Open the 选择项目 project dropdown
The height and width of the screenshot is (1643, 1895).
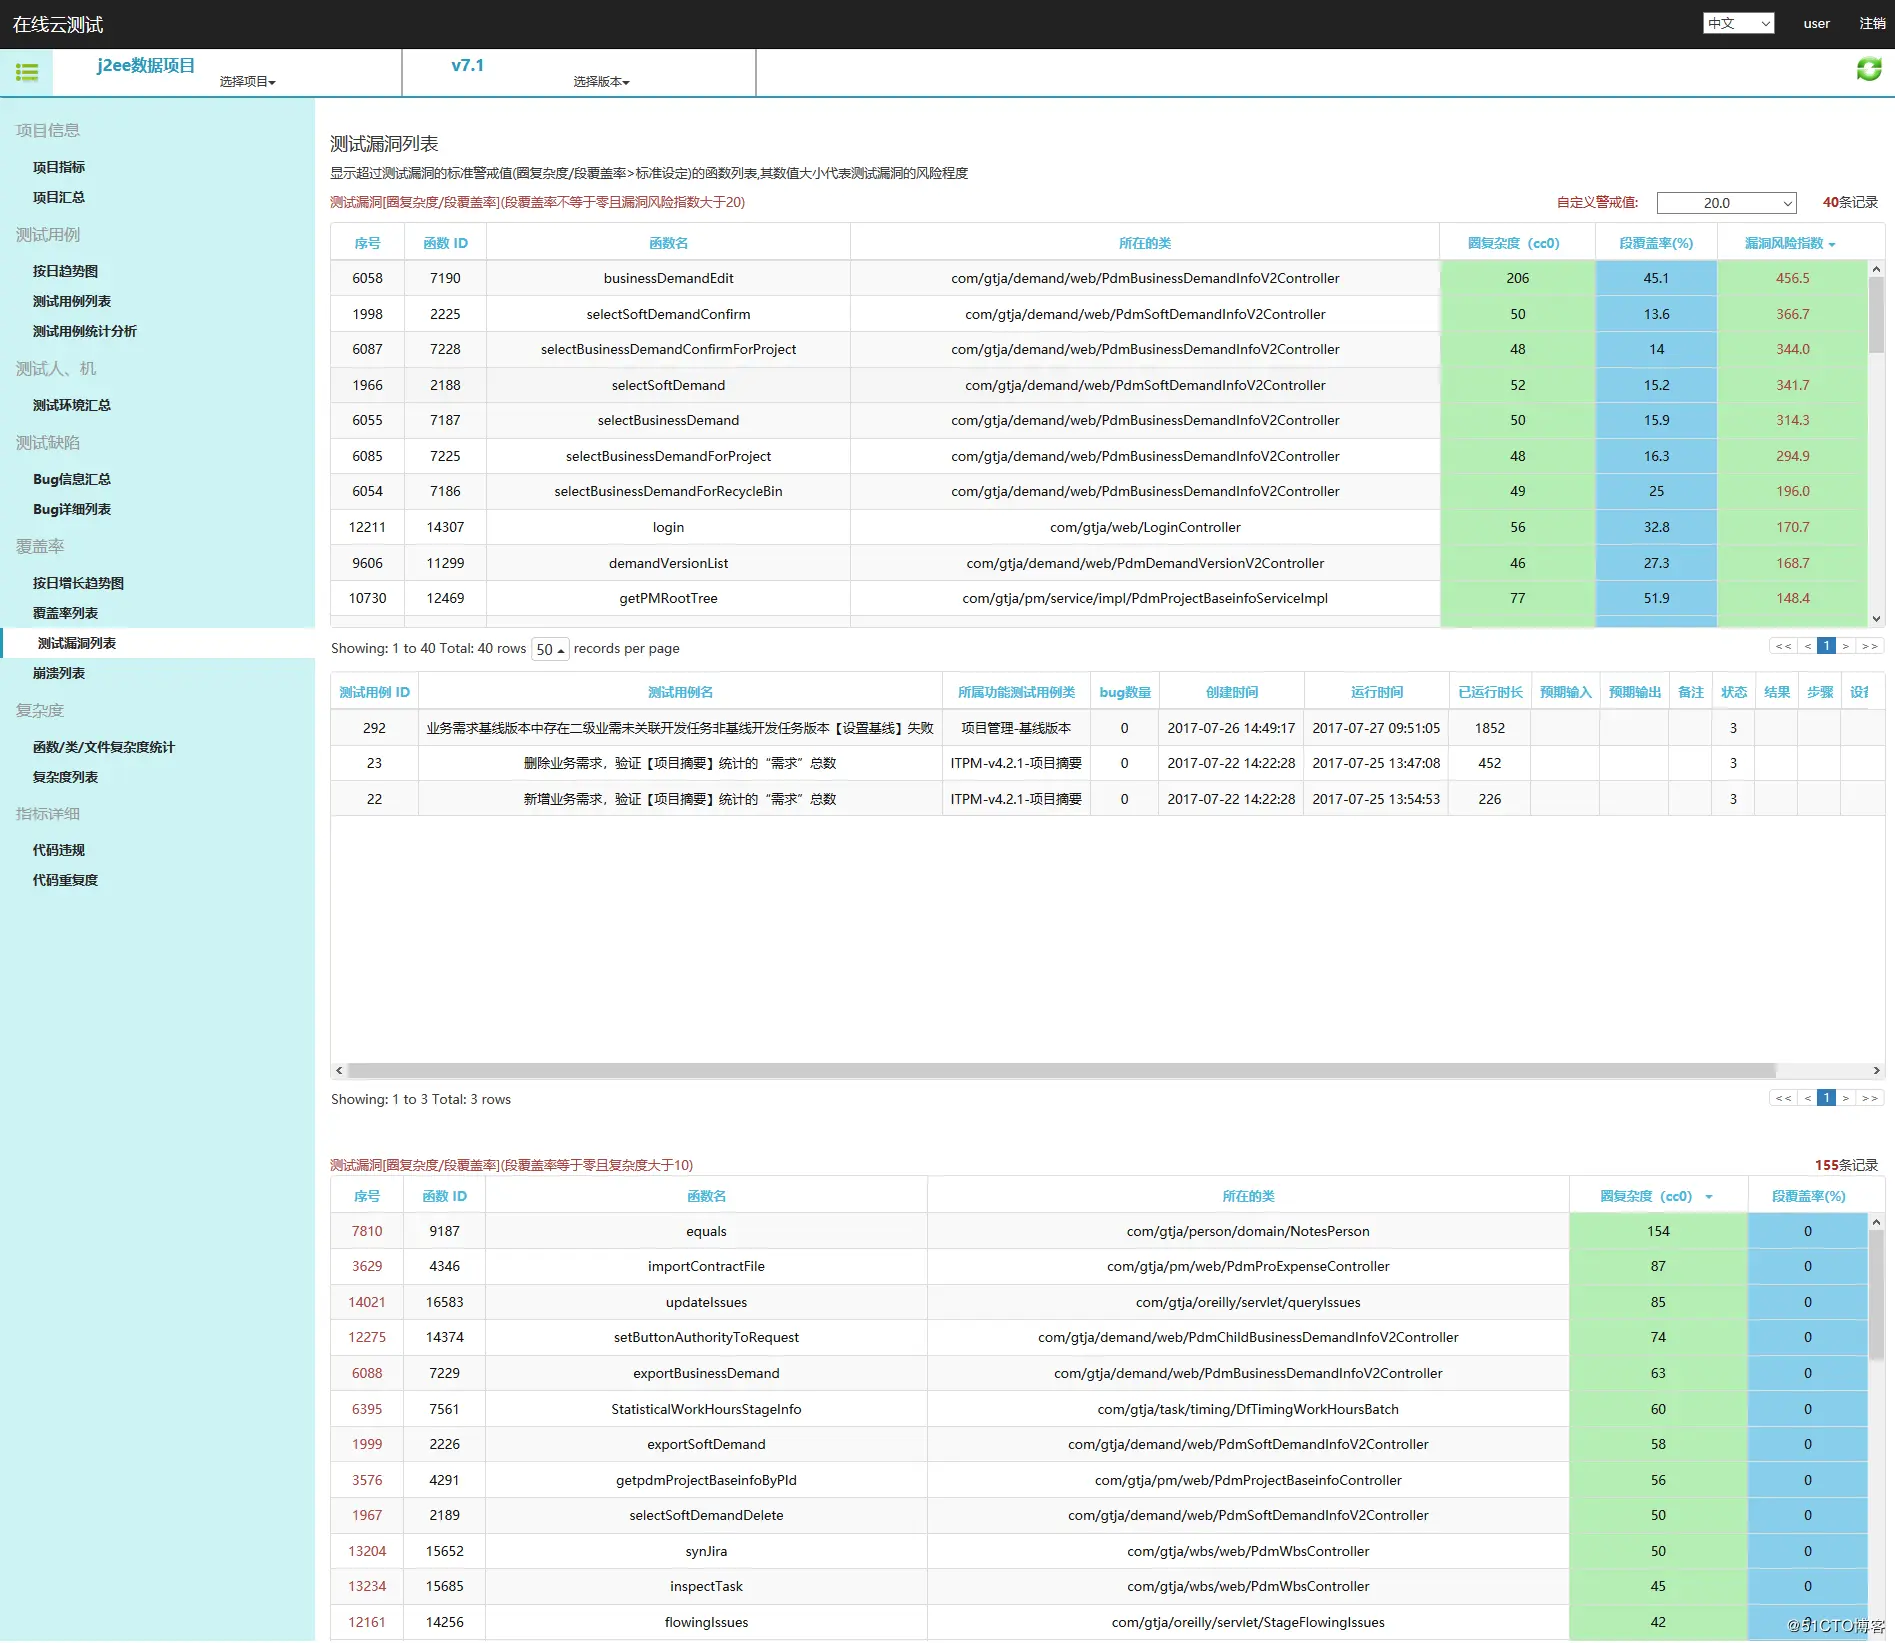247,82
